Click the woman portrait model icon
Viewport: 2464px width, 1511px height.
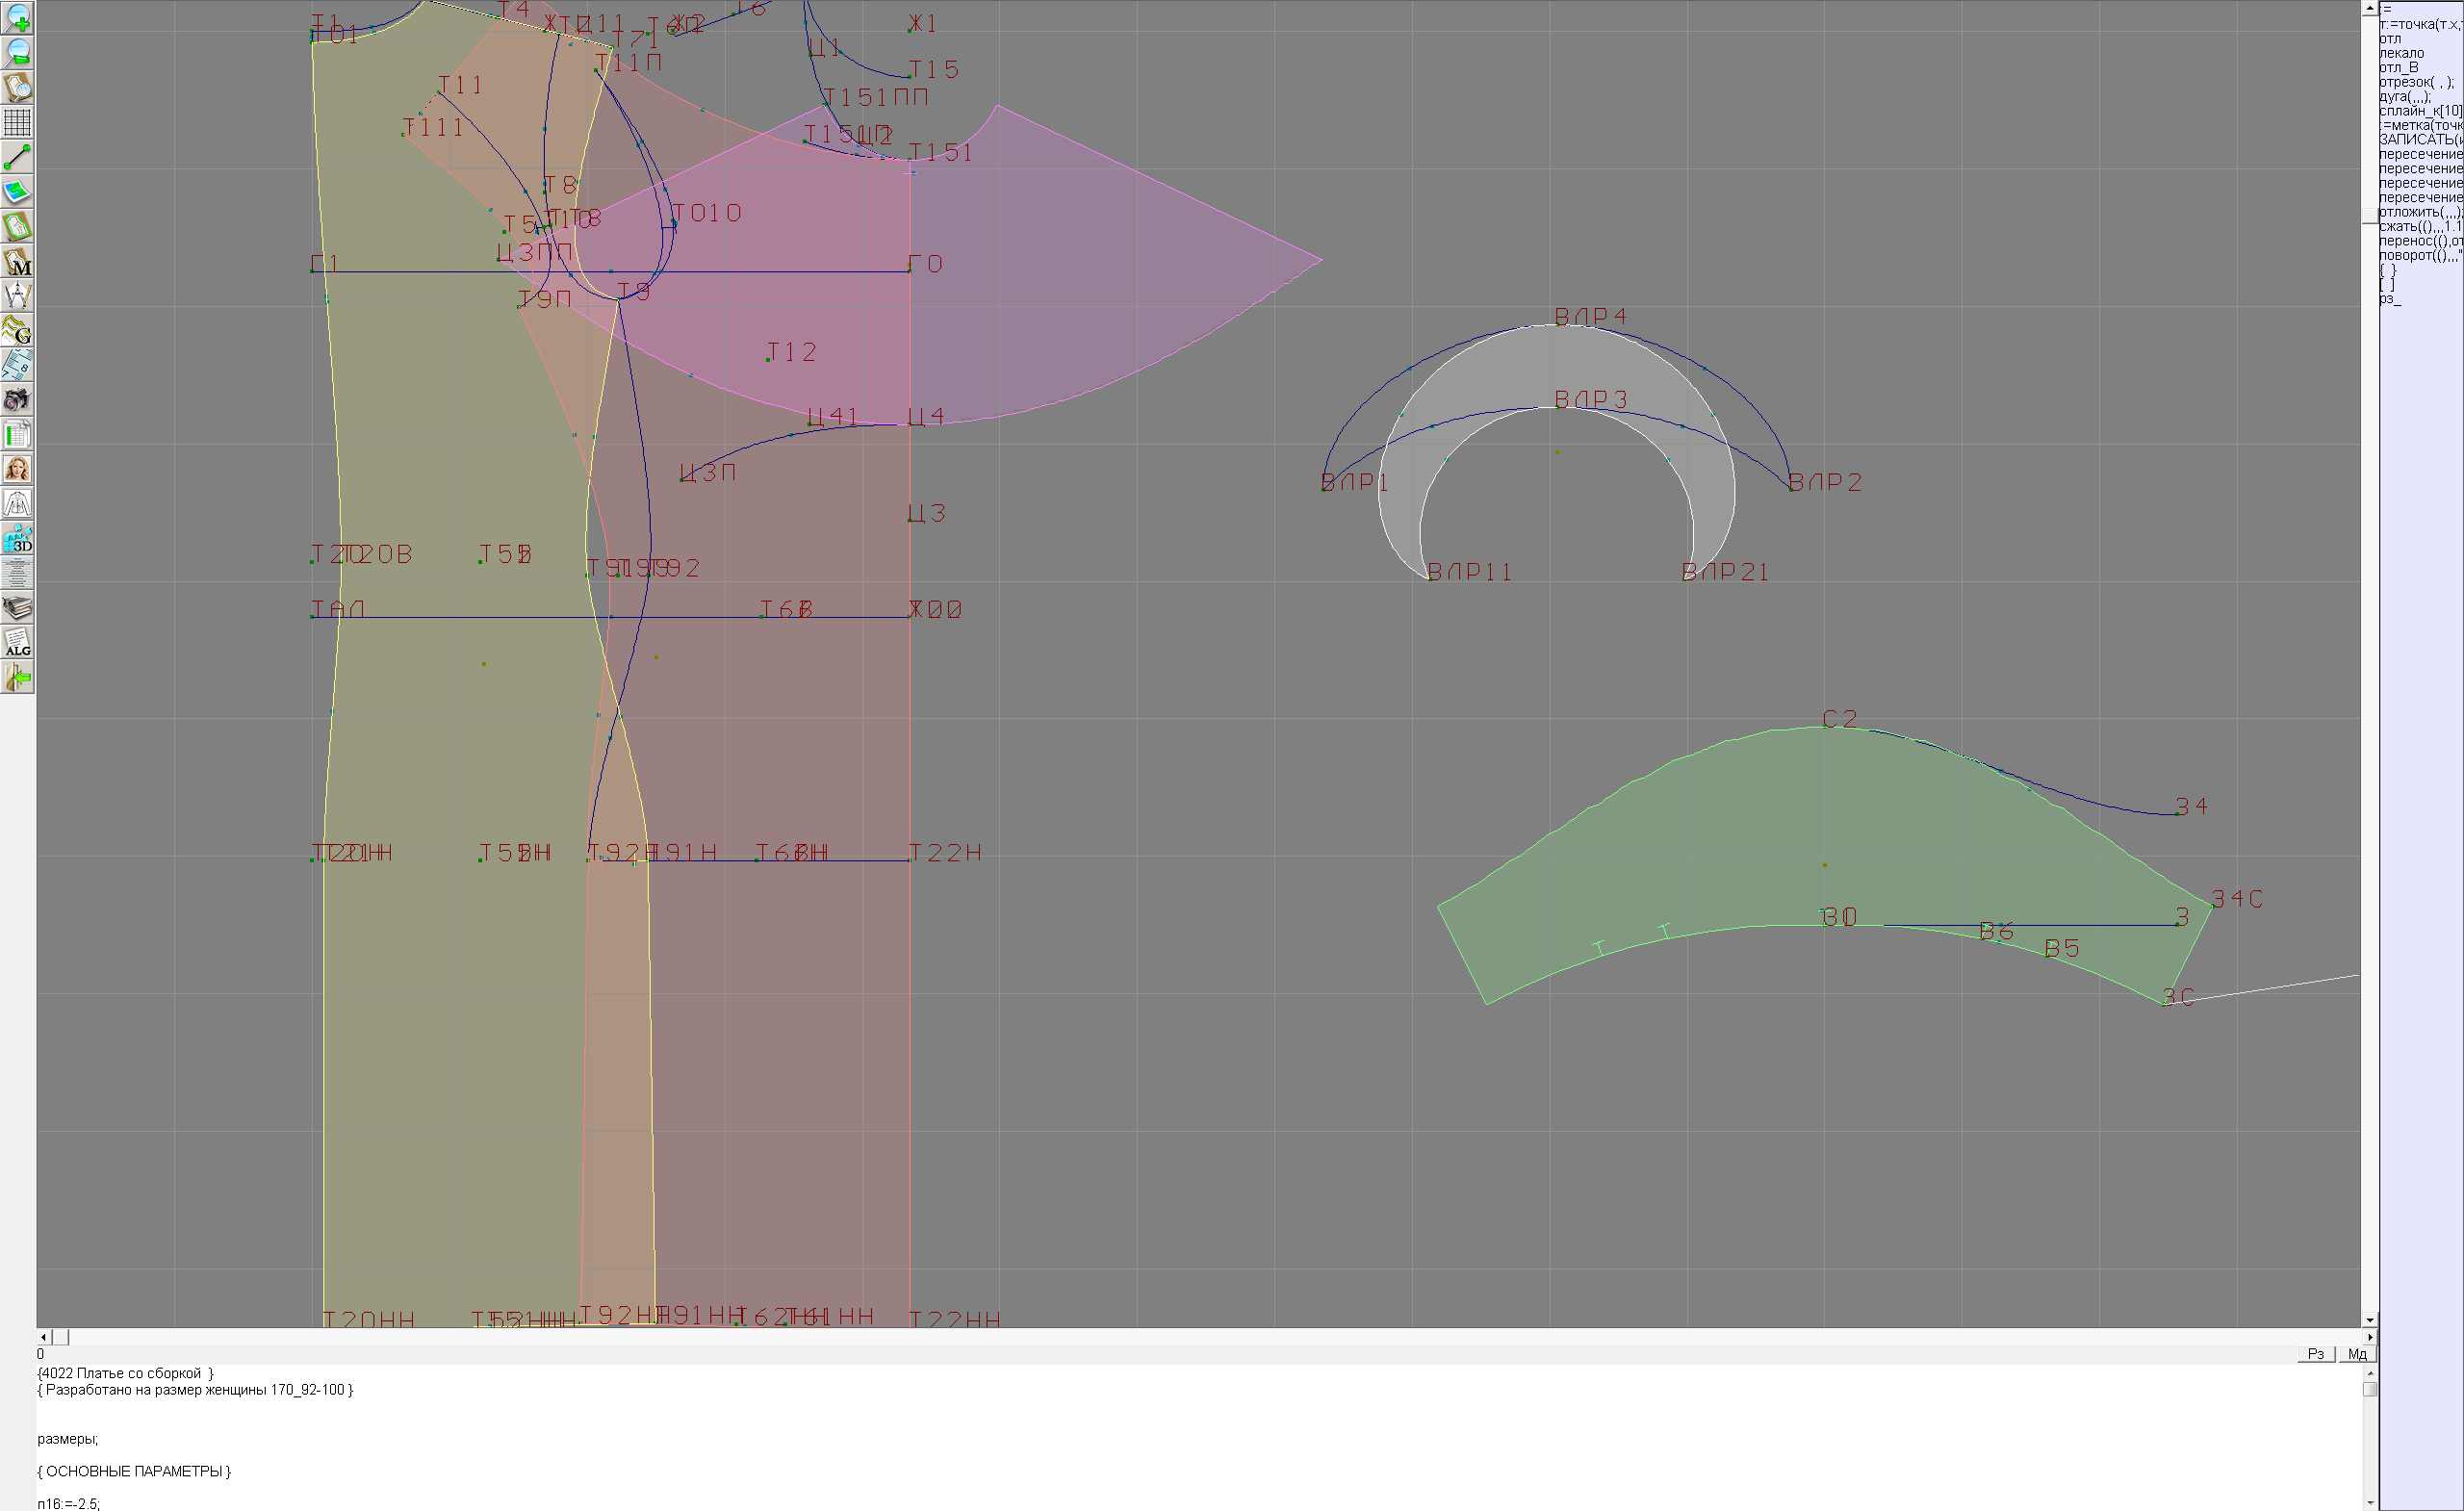(17, 469)
